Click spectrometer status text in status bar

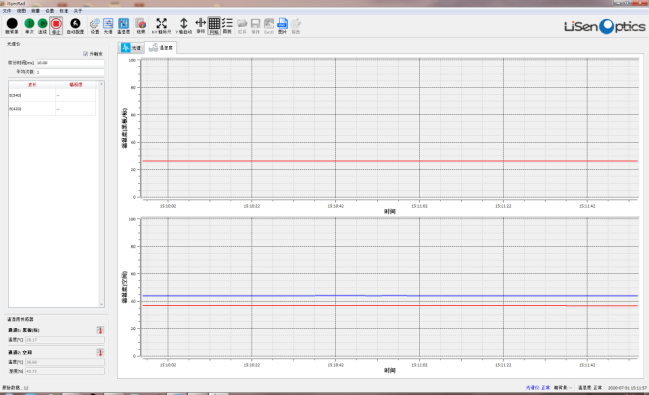[x=538, y=388]
